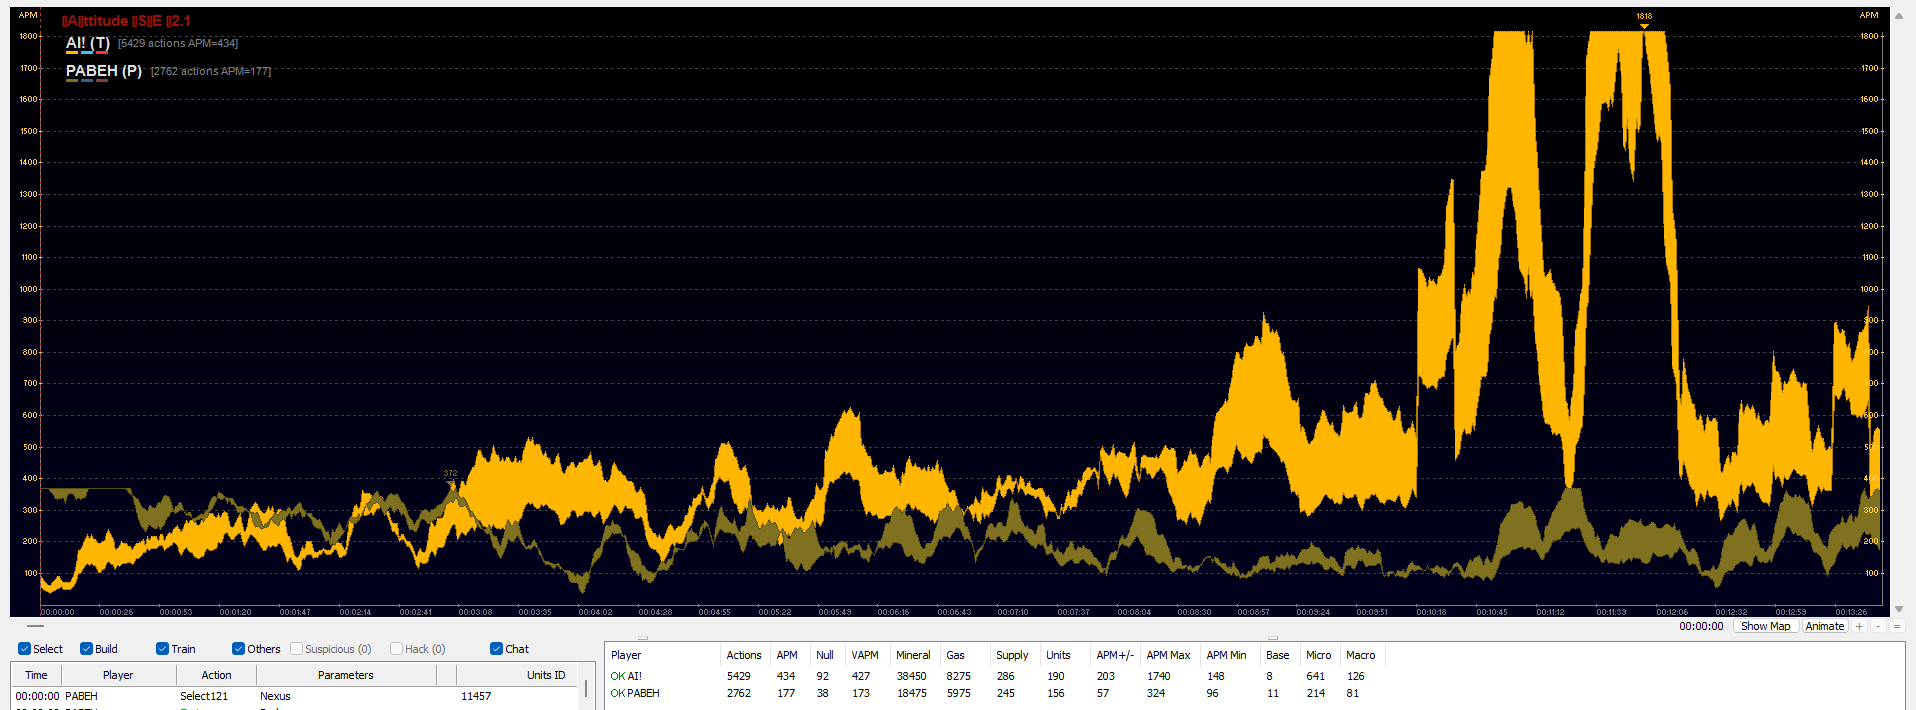This screenshot has height=710, width=1916.
Task: Click the minus zoom-out button
Action: (1878, 626)
